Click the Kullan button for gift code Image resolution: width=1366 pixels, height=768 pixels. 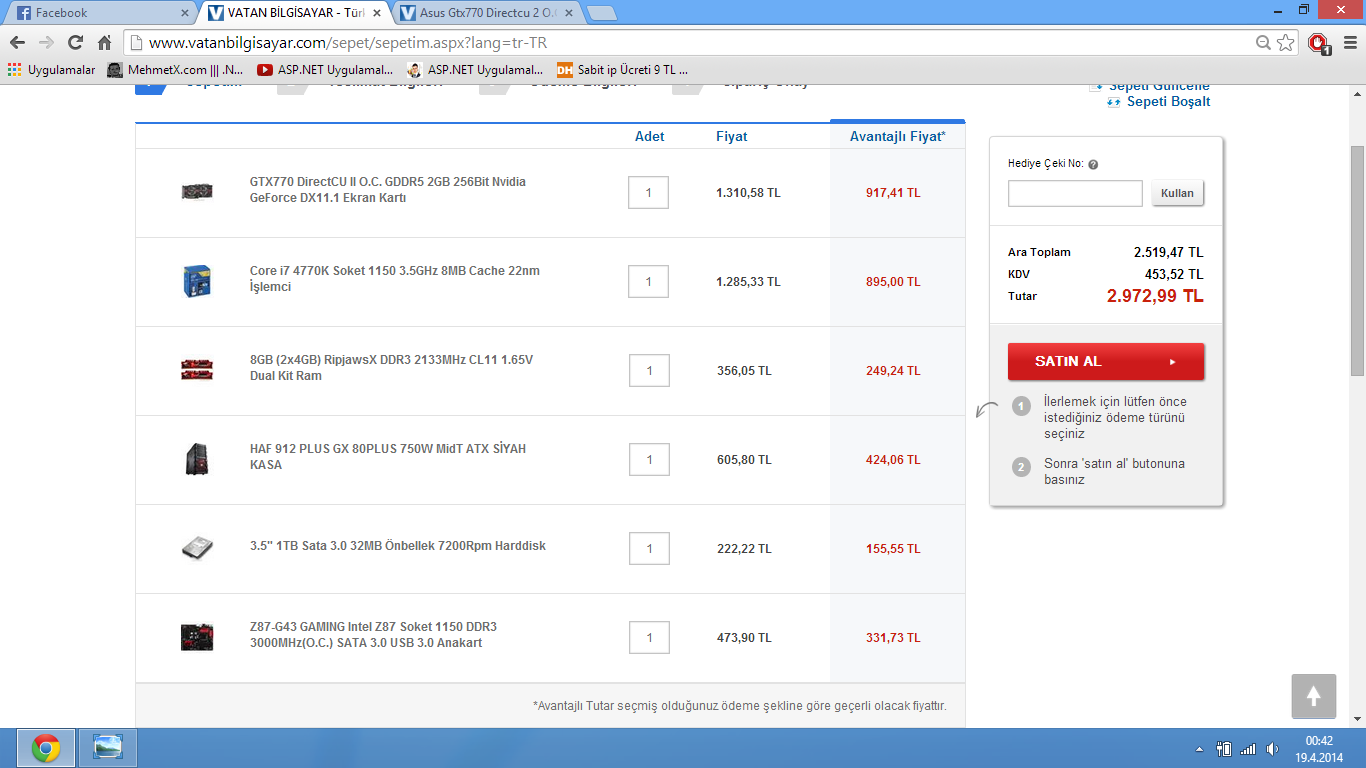click(x=1177, y=194)
